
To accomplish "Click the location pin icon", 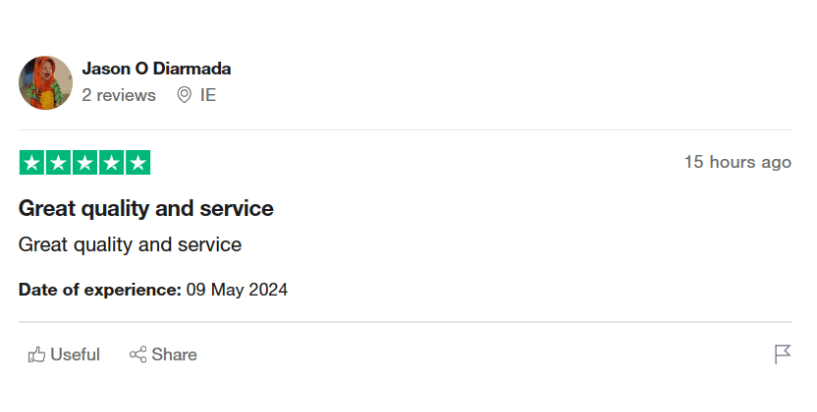I will click(x=184, y=95).
